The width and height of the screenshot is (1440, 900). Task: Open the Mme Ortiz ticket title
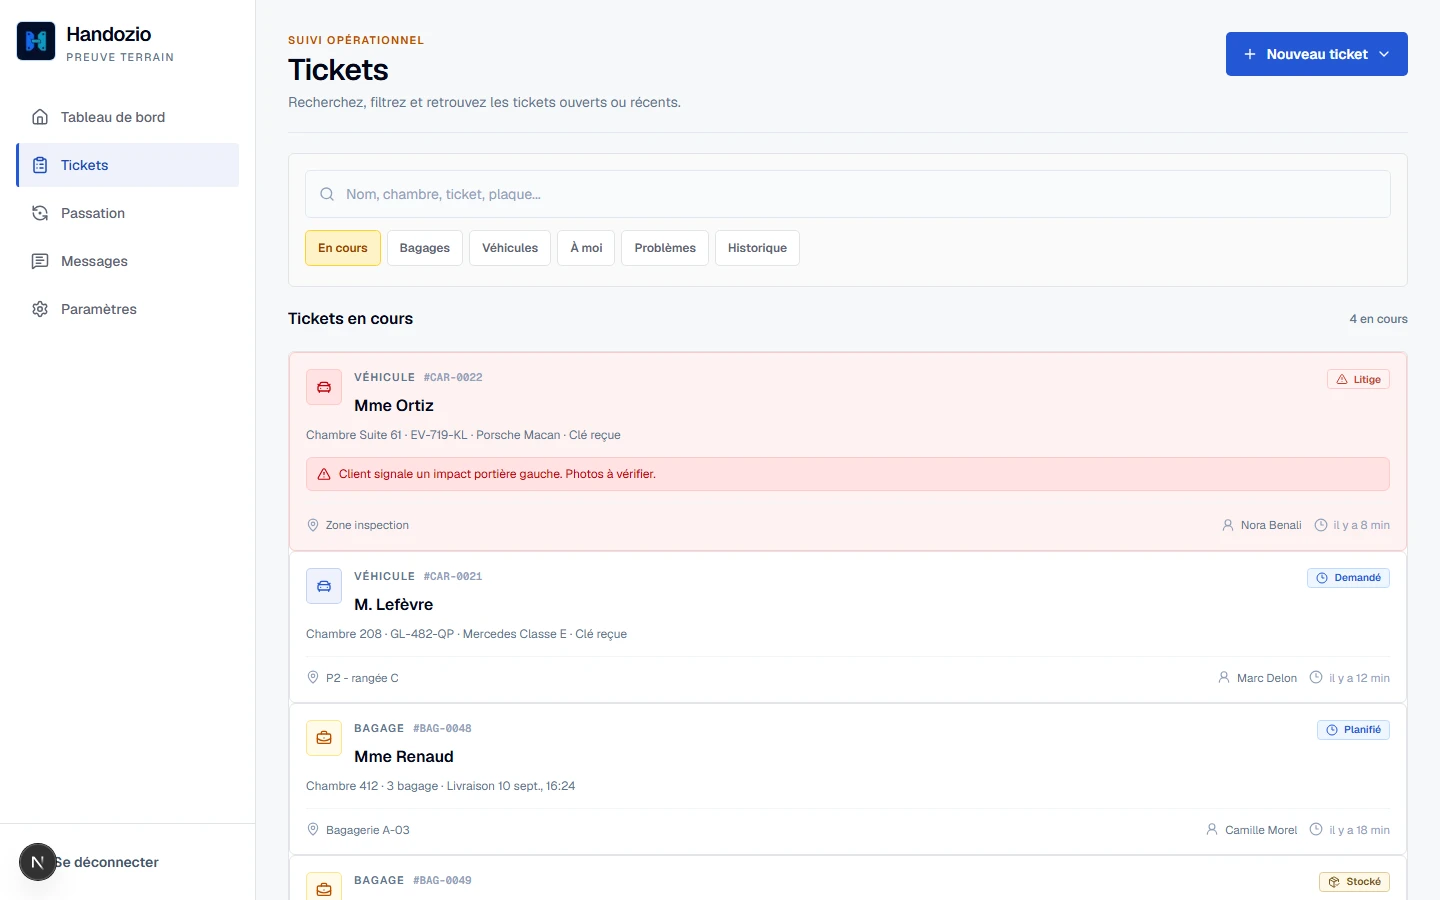(x=394, y=405)
